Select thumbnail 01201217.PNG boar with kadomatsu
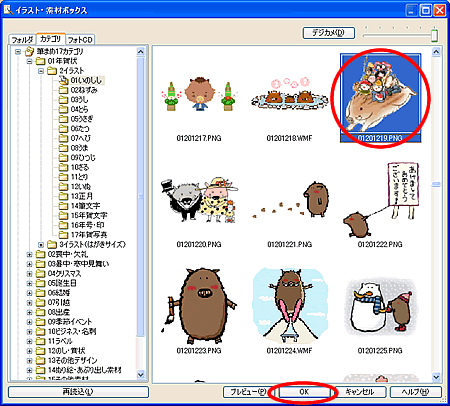Screen dimensions: 450x406 pyautogui.click(x=199, y=96)
